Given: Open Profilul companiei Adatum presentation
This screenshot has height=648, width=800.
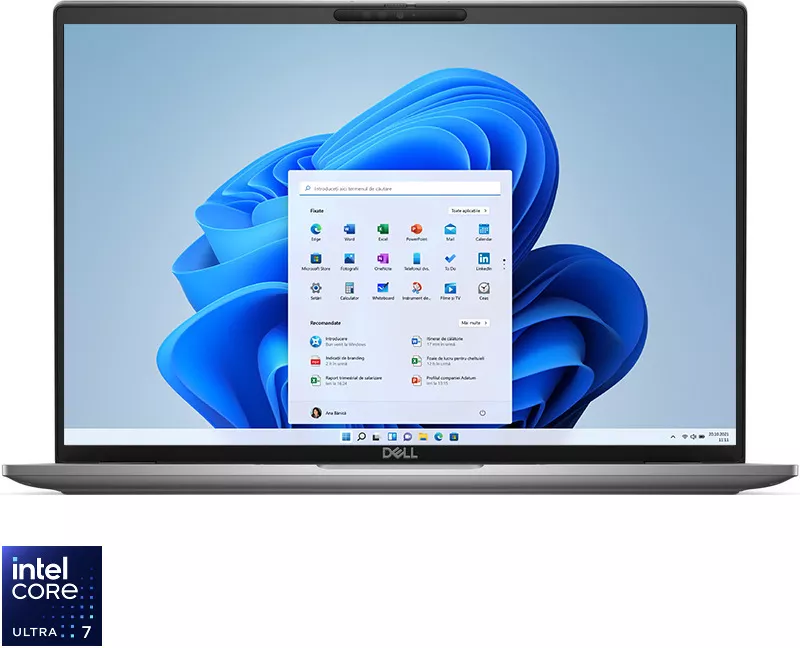Looking at the screenshot, I should 444,380.
